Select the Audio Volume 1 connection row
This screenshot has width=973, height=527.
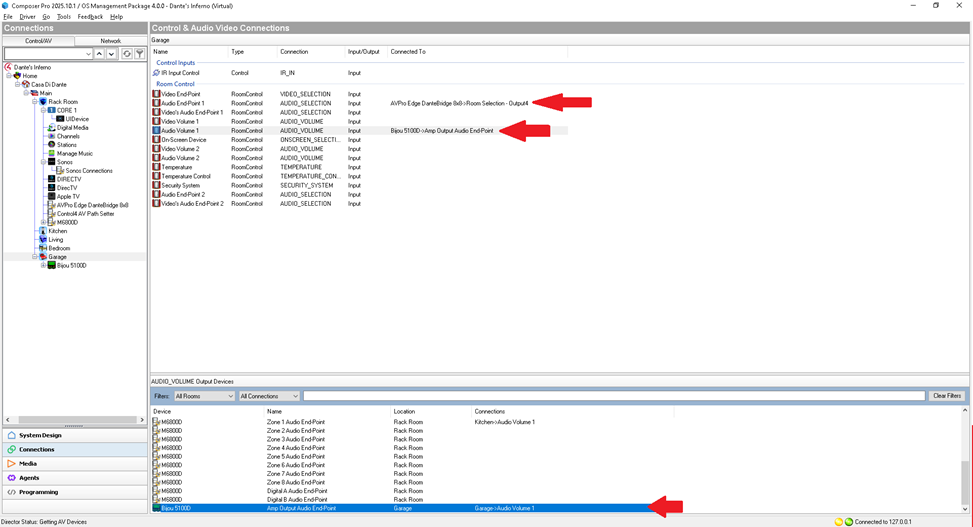click(180, 131)
